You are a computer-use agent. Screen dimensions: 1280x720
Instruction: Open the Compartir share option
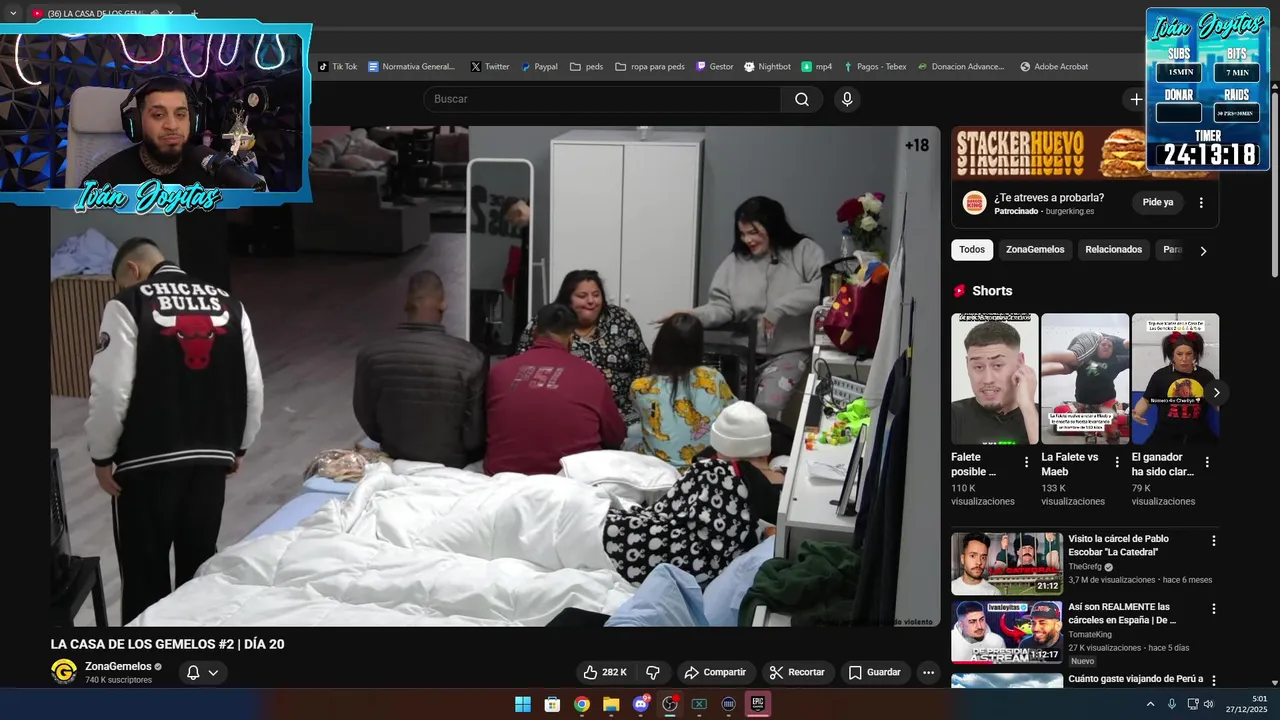pyautogui.click(x=715, y=672)
